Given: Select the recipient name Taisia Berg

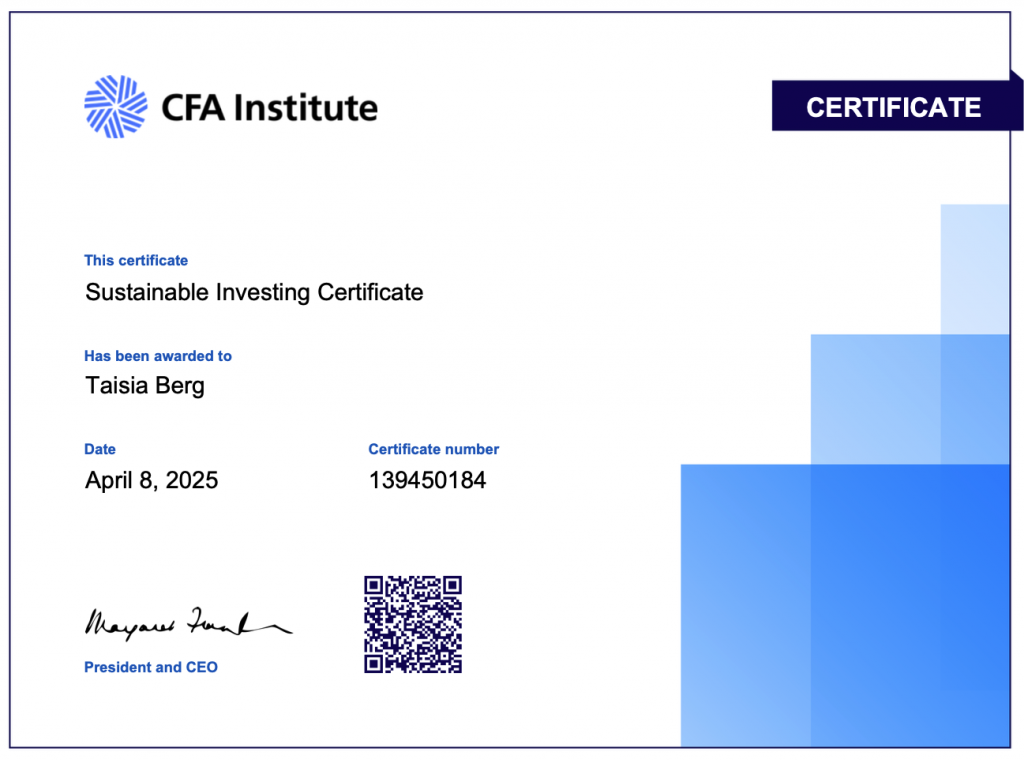Looking at the screenshot, I should 145,386.
